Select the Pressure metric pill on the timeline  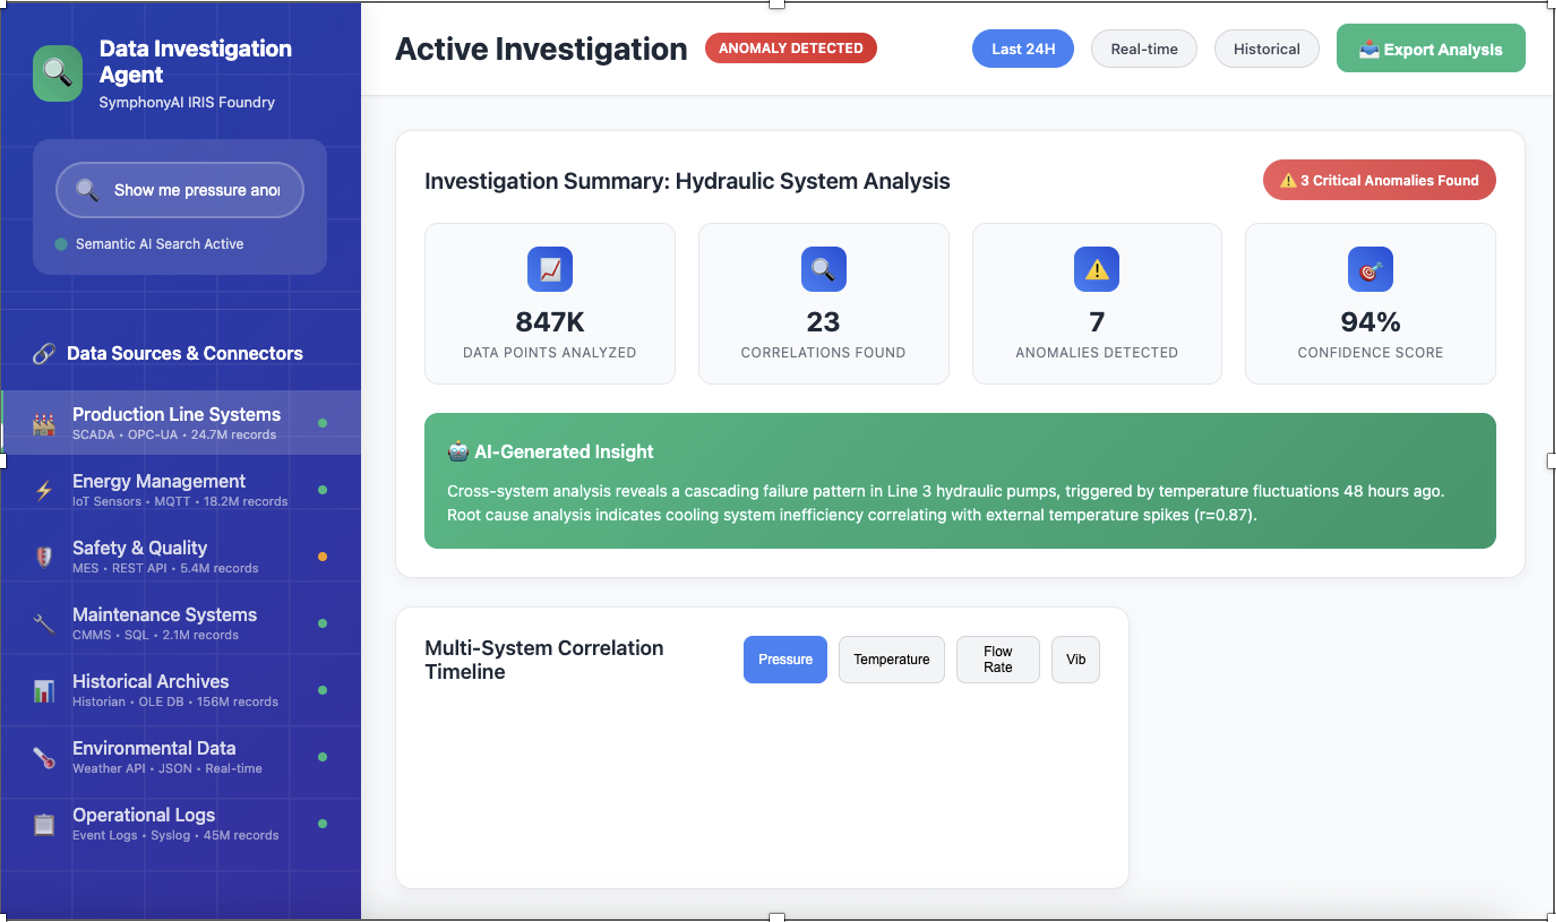(784, 659)
